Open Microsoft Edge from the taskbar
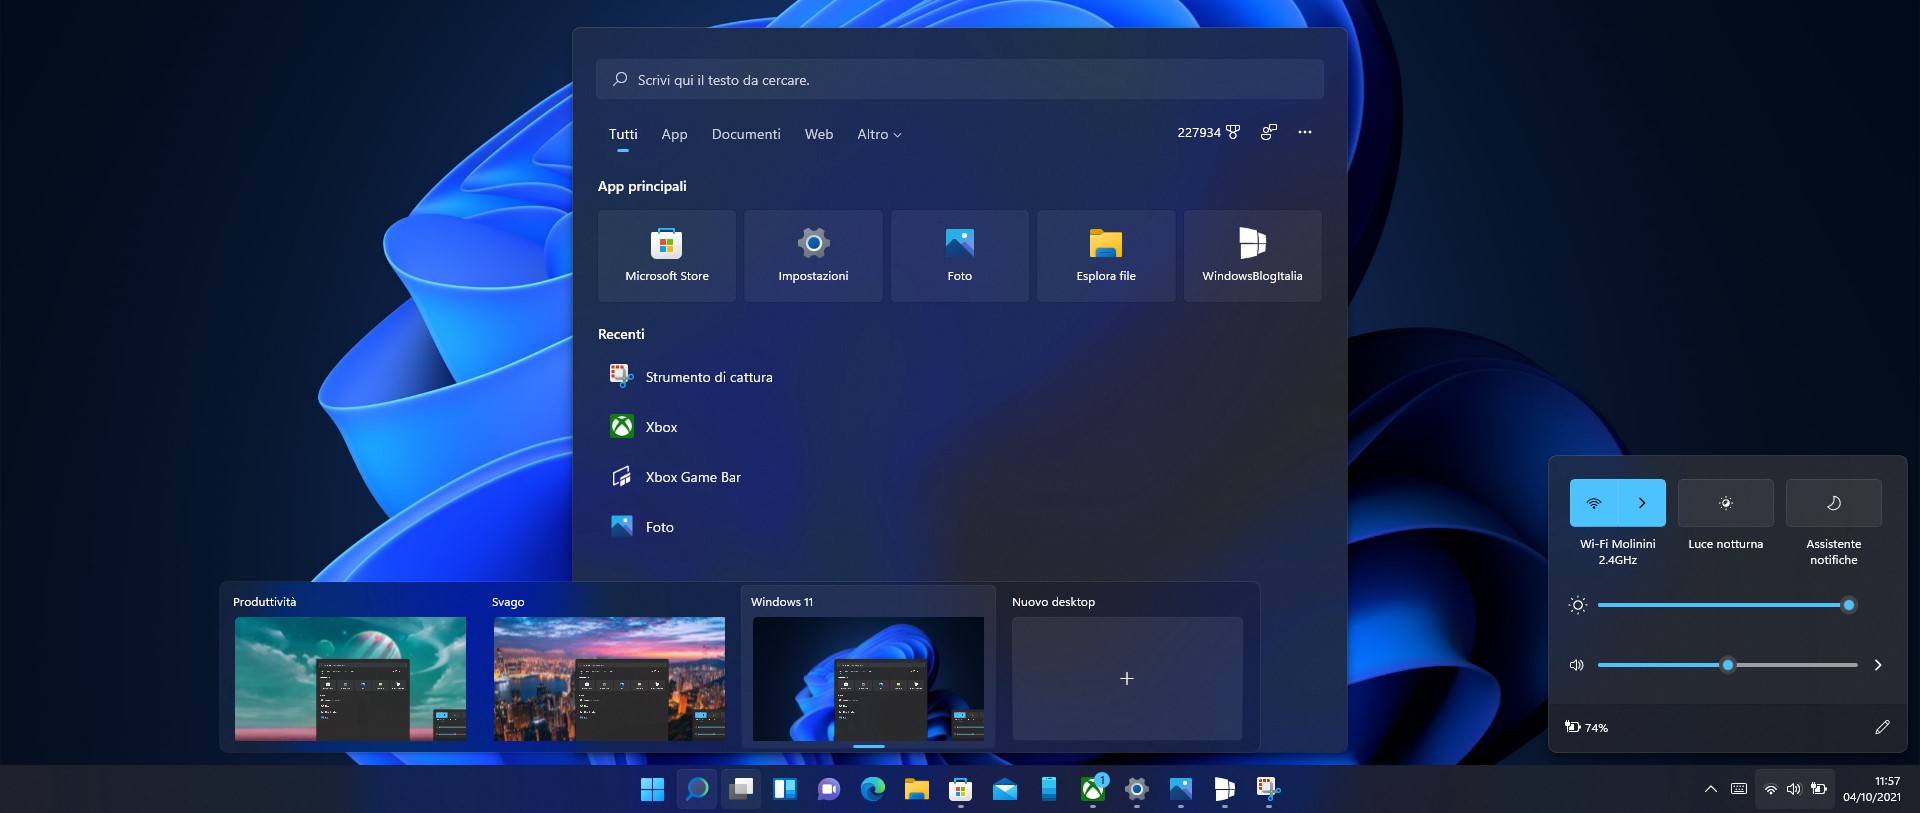 coord(873,789)
